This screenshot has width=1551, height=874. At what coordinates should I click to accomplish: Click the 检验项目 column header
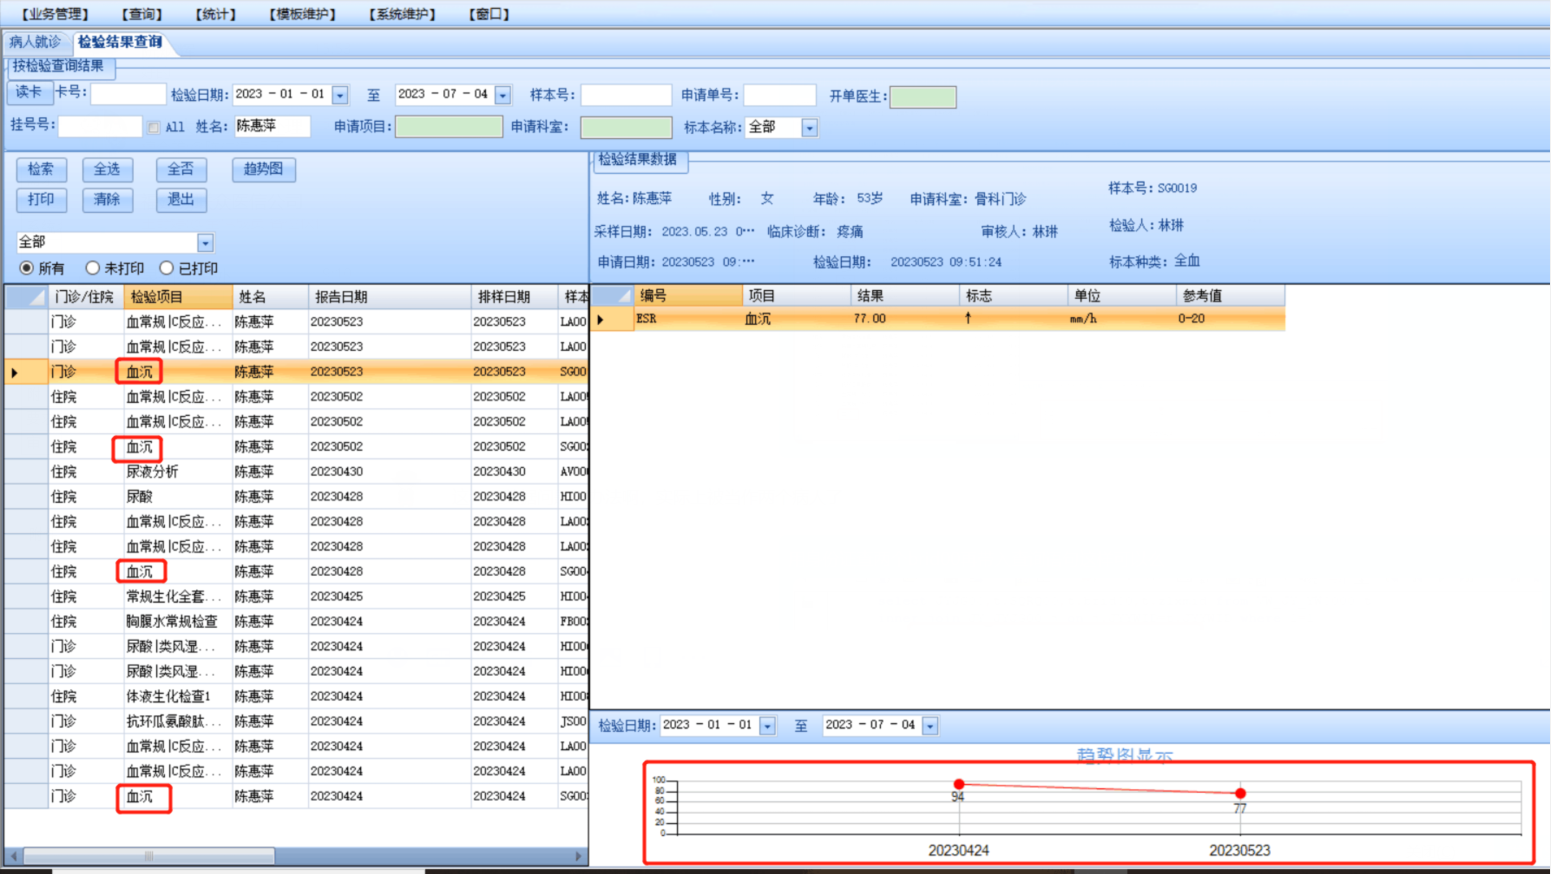point(178,297)
